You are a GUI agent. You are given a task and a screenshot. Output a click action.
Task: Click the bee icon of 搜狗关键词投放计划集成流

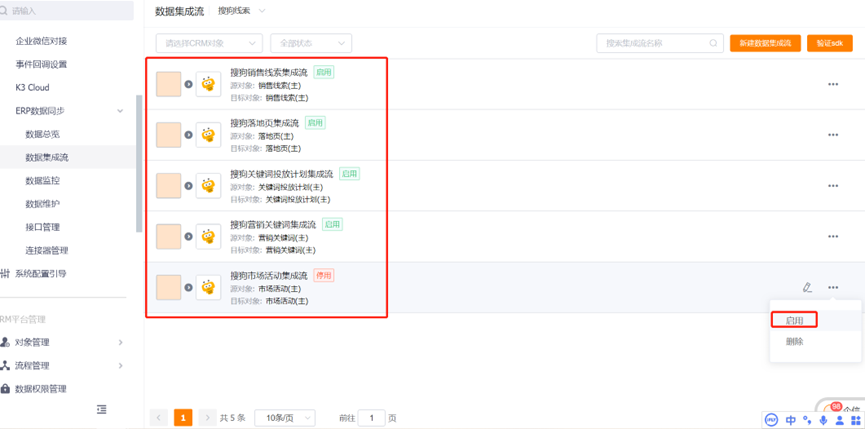click(x=209, y=186)
